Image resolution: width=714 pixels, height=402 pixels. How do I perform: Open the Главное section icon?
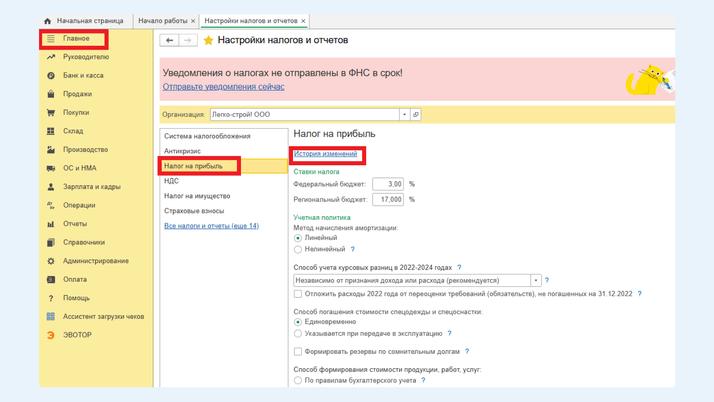51,39
